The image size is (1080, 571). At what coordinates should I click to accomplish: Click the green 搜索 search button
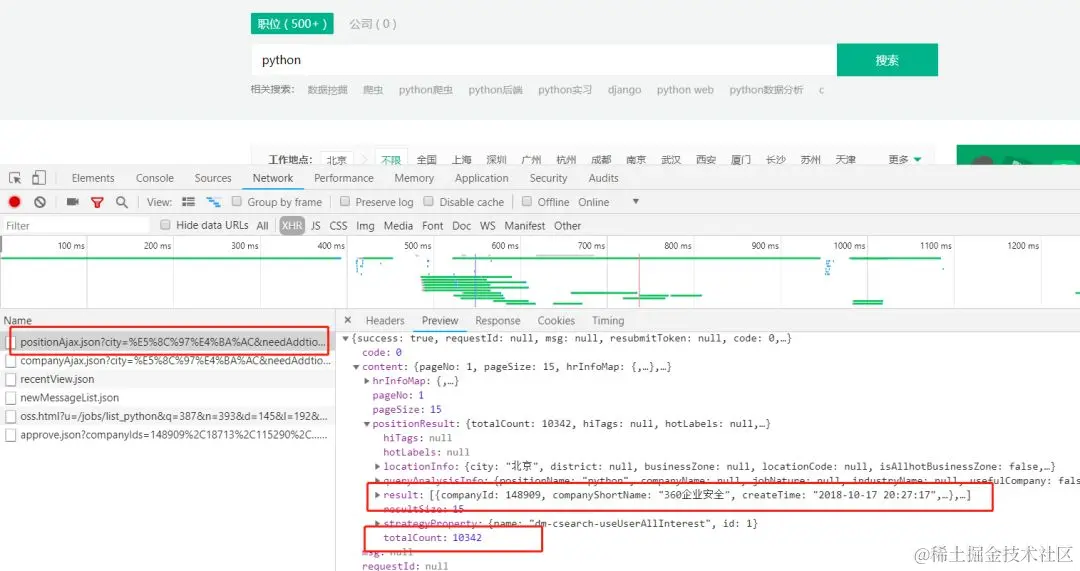(x=887, y=60)
